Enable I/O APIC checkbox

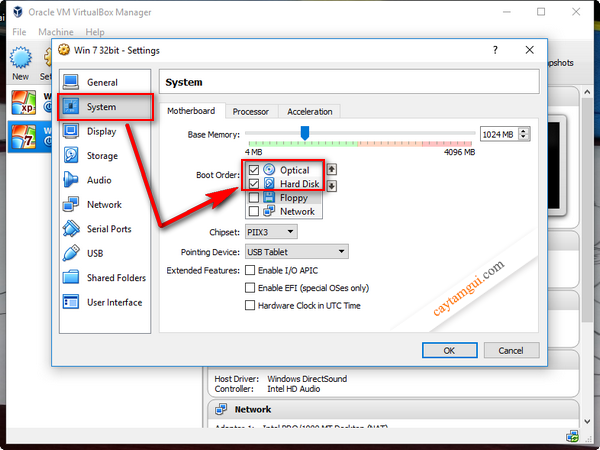click(x=250, y=270)
